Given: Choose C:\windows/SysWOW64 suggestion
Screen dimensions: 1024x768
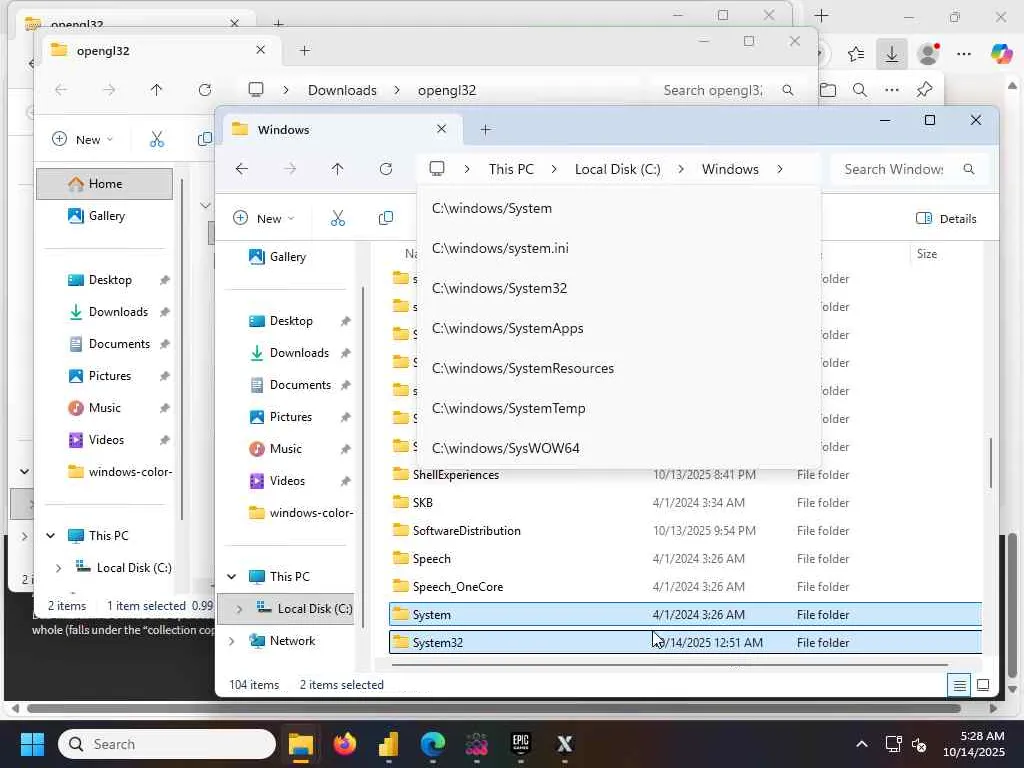Looking at the screenshot, I should click(x=618, y=448).
